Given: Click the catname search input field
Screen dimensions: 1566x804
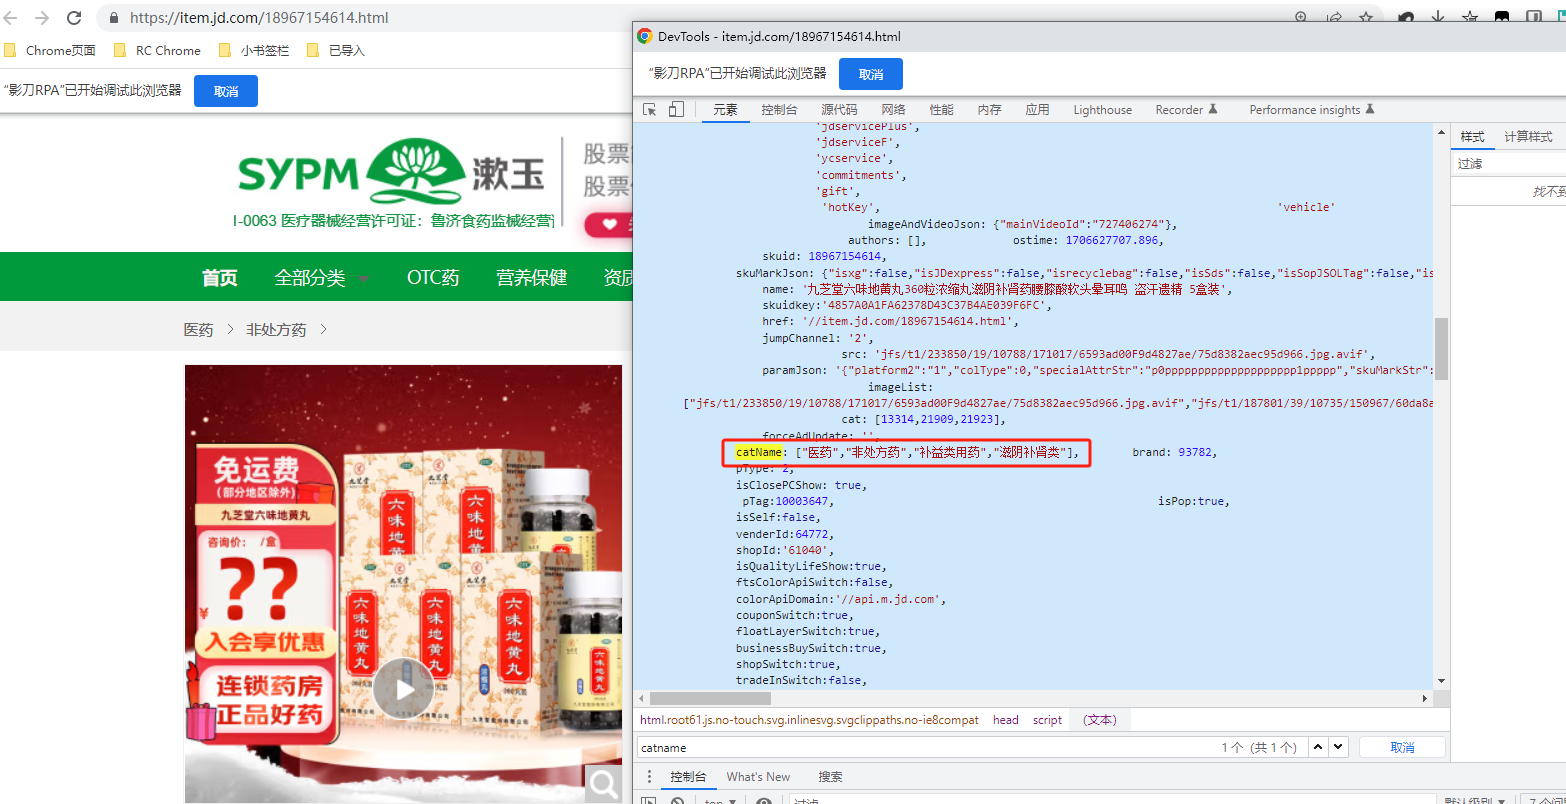Looking at the screenshot, I should click(925, 747).
